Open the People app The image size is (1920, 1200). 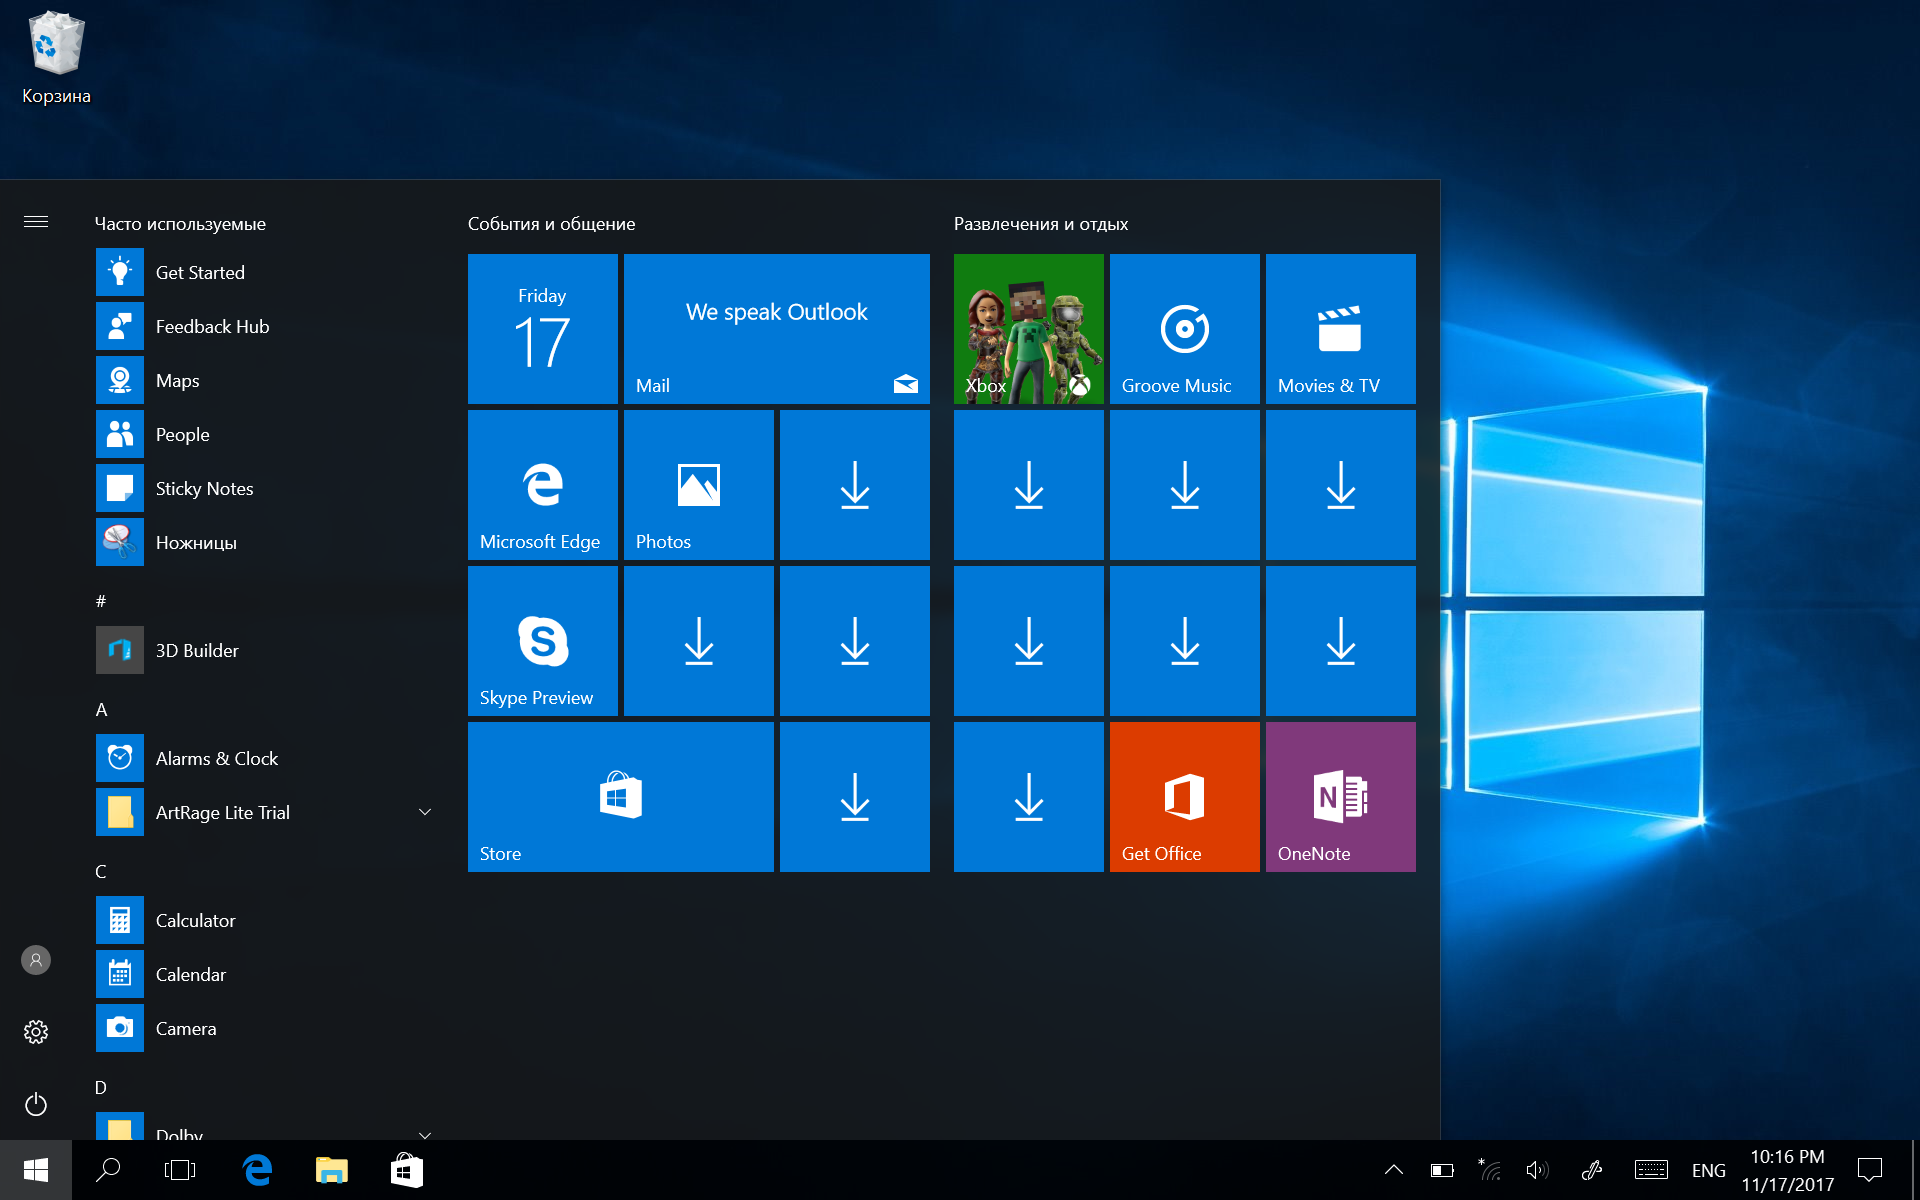pos(265,434)
